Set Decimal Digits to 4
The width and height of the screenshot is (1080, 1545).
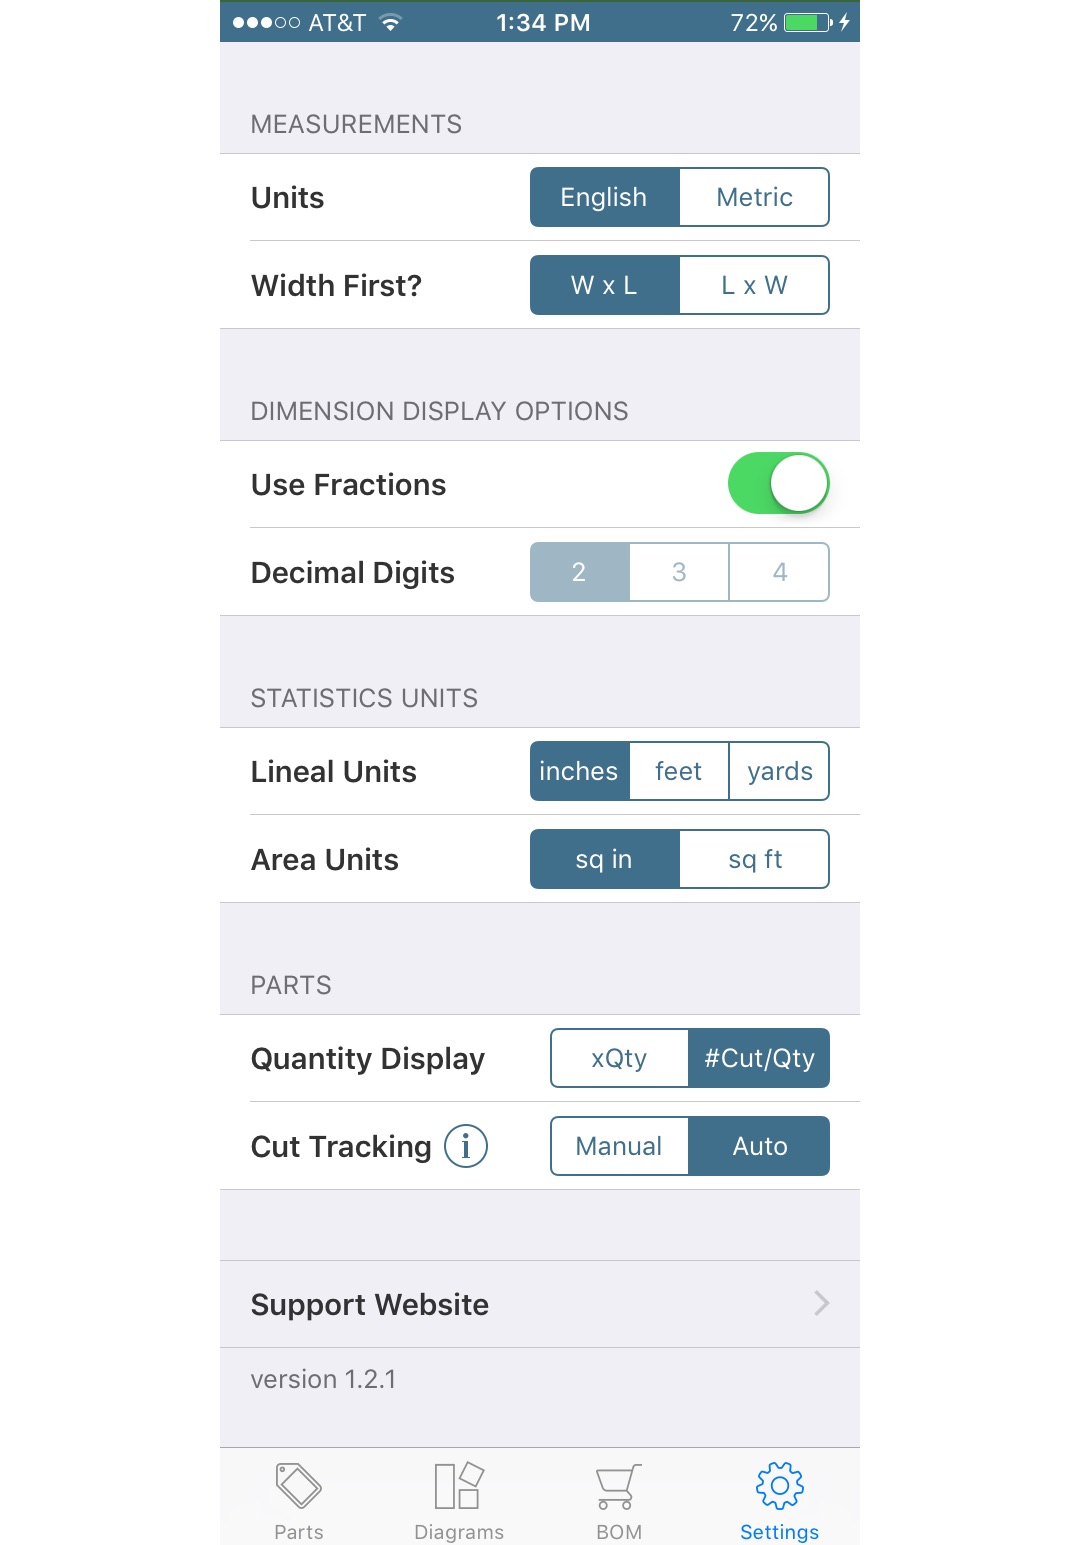point(780,572)
